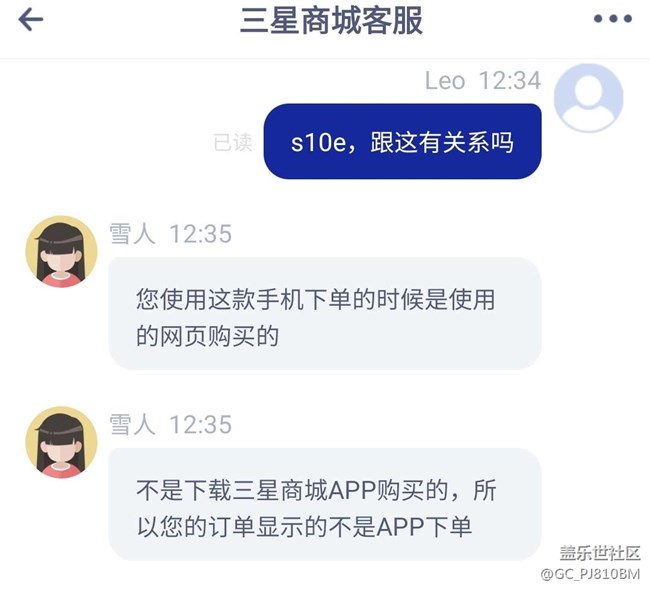The height and width of the screenshot is (594, 650).
Task: Tap the 已读 read status label
Action: [233, 143]
